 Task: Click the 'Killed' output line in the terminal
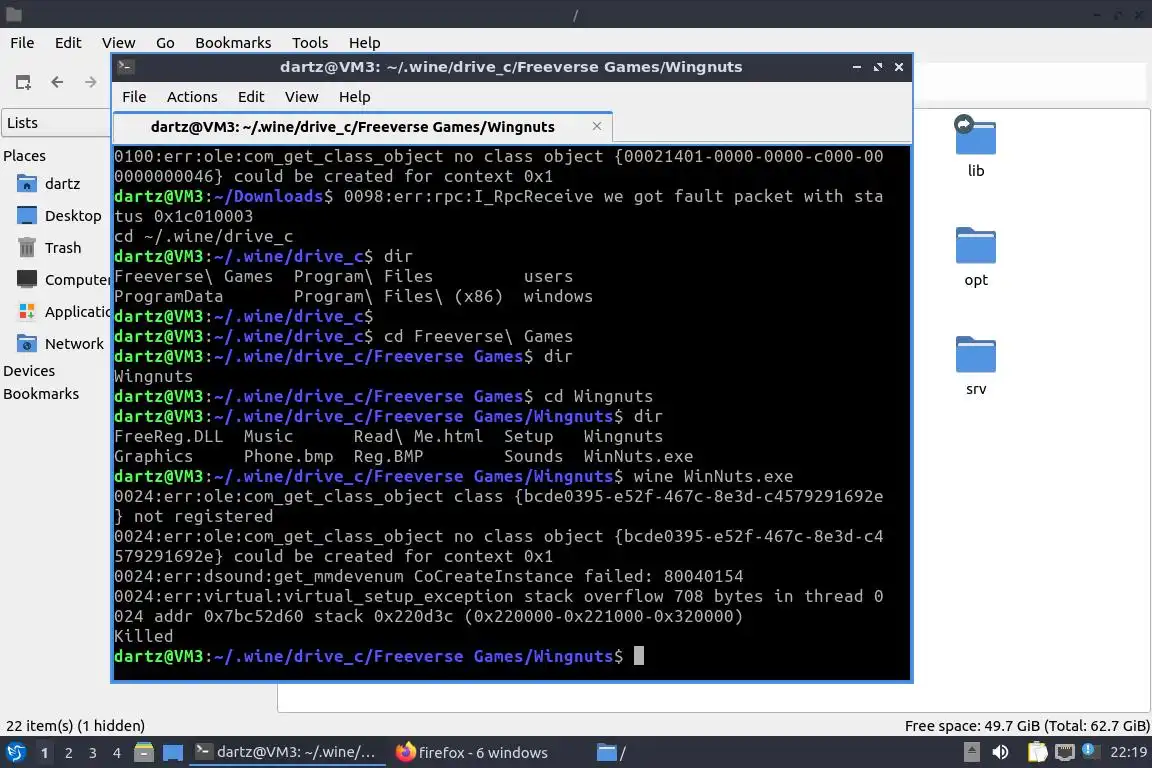pos(144,636)
